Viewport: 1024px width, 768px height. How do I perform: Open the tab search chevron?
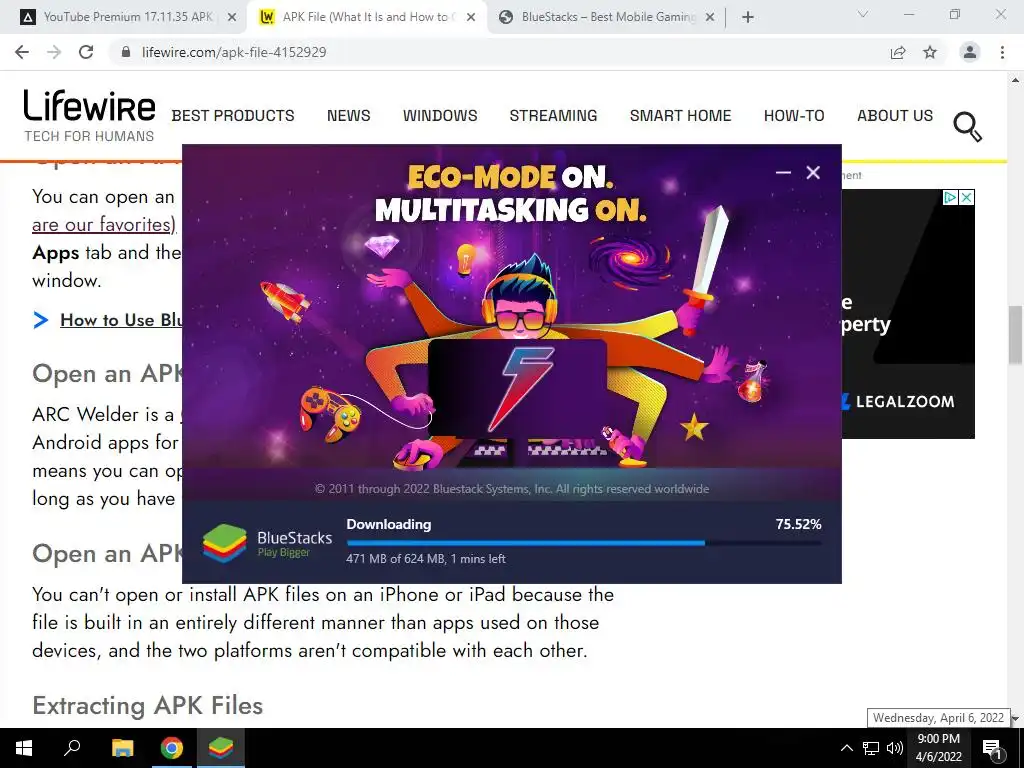pos(863,14)
